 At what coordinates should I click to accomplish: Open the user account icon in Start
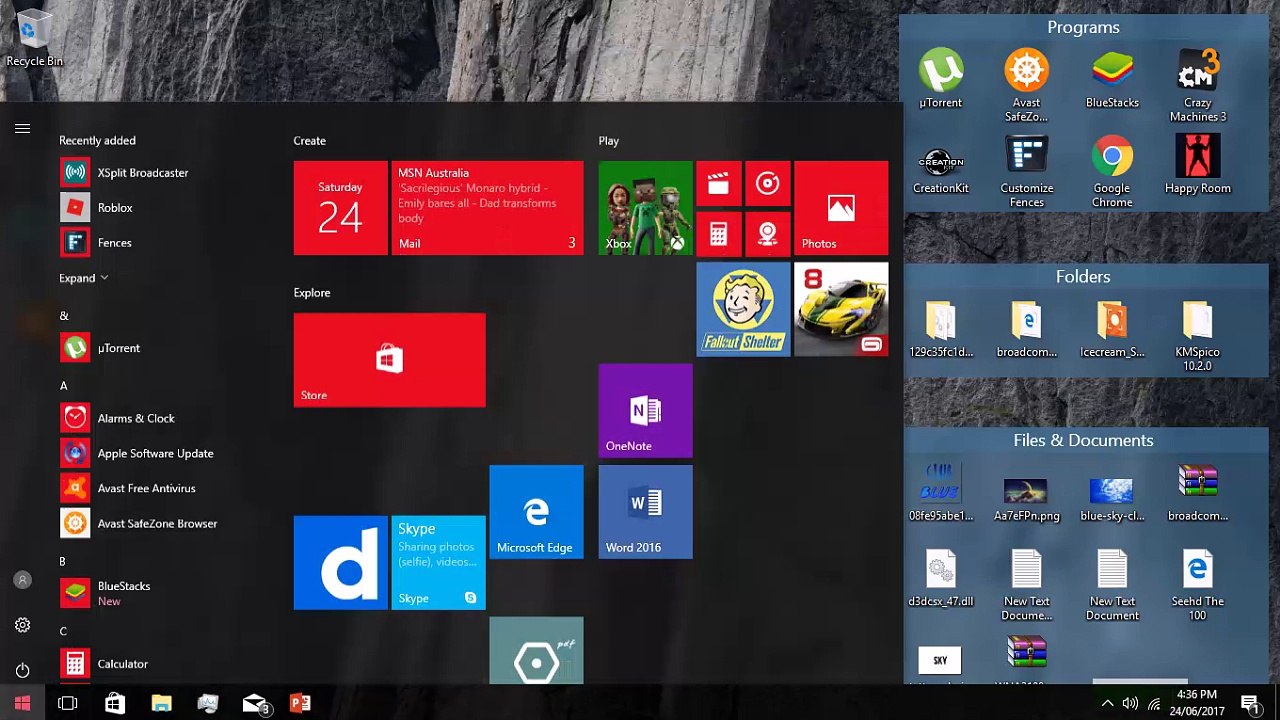22,580
